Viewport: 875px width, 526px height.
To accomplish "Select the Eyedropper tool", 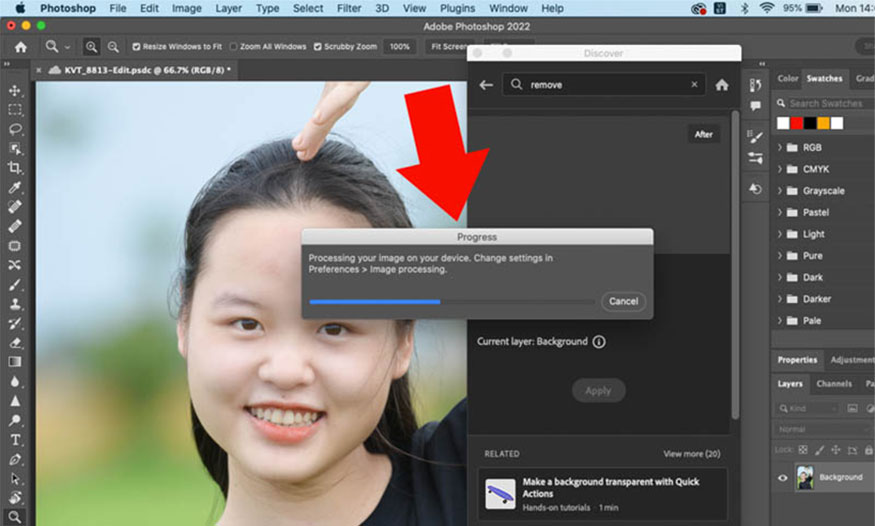I will [x=15, y=187].
